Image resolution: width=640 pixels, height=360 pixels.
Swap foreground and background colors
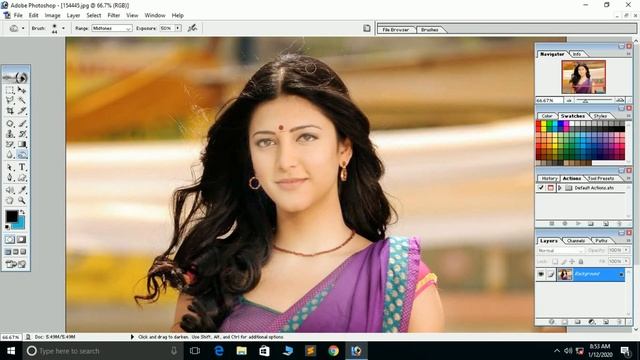pyautogui.click(x=22, y=212)
